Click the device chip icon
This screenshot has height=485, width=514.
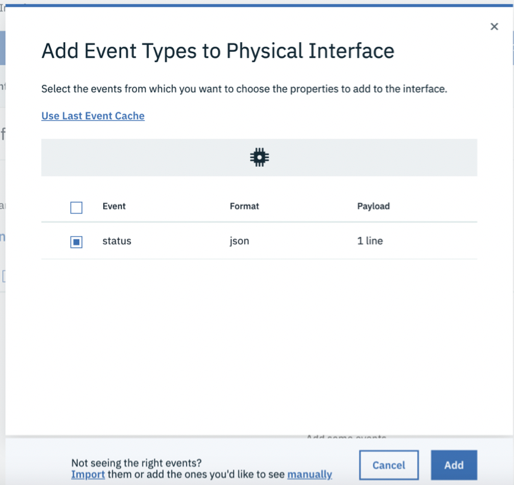[259, 157]
